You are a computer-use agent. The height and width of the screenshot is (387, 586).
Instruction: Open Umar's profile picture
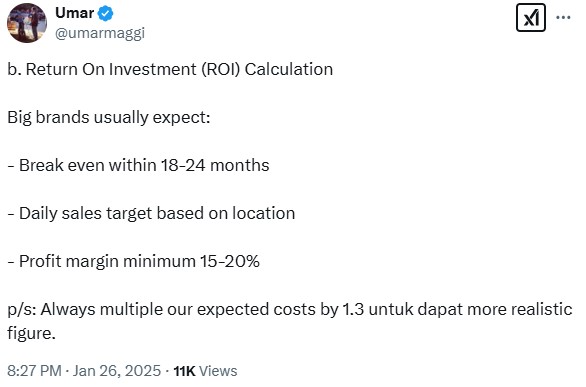pos(27,23)
